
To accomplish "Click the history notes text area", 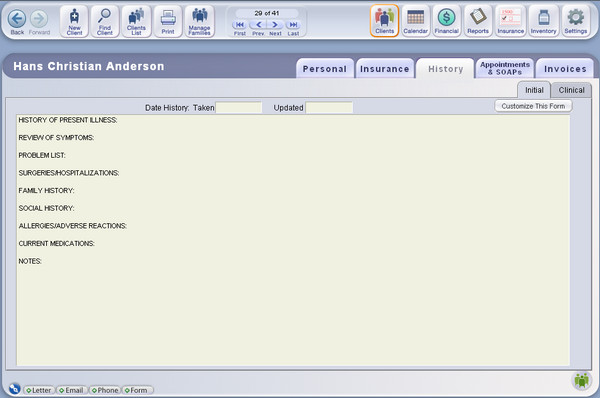I will [293, 240].
